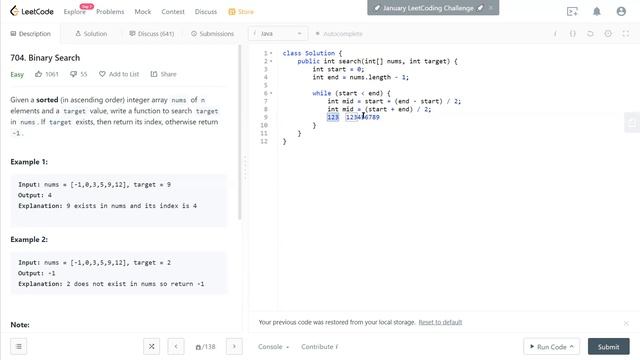640x360 pixels.
Task: Click the code format braces icon
Action: (573, 34)
